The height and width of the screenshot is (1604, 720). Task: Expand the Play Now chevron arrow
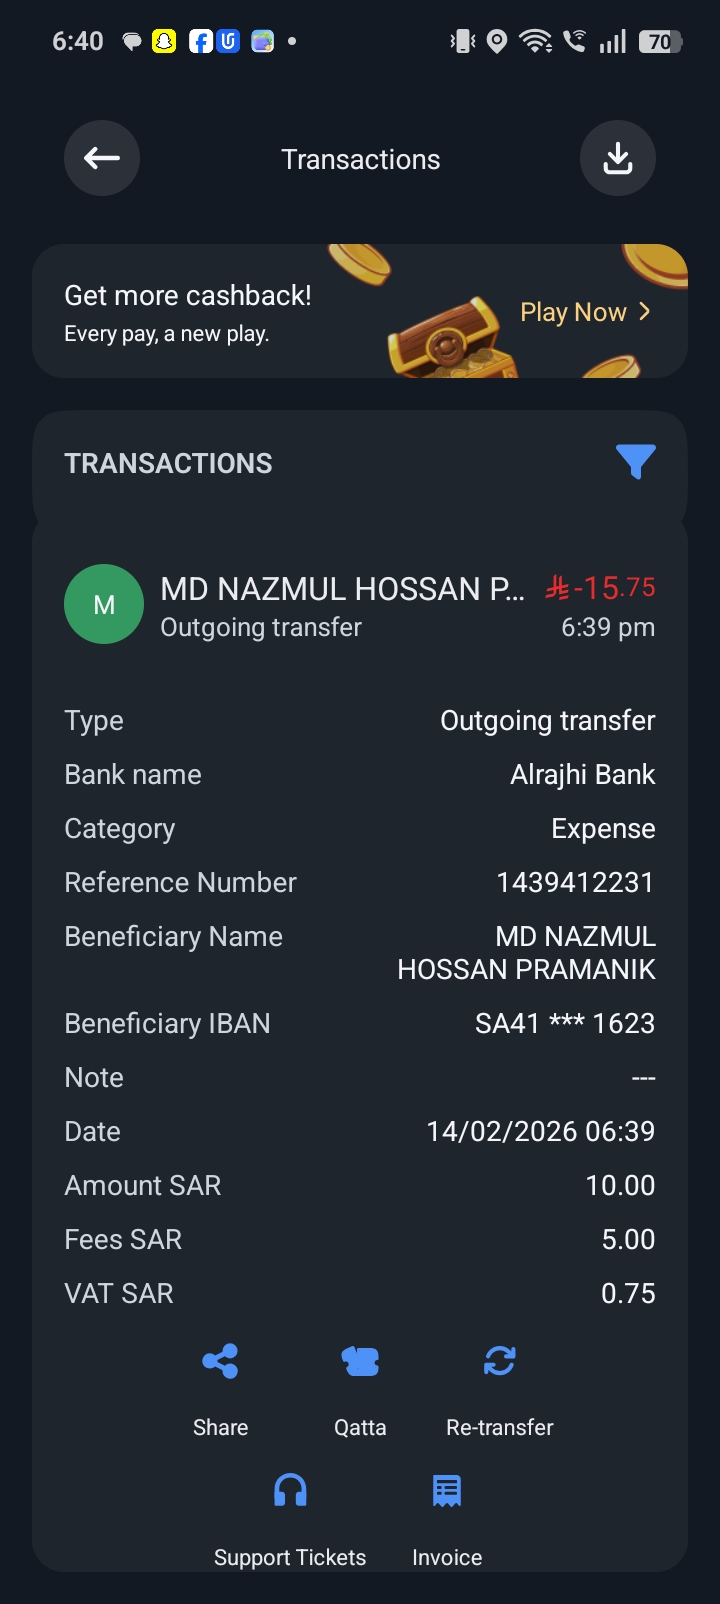tap(645, 312)
